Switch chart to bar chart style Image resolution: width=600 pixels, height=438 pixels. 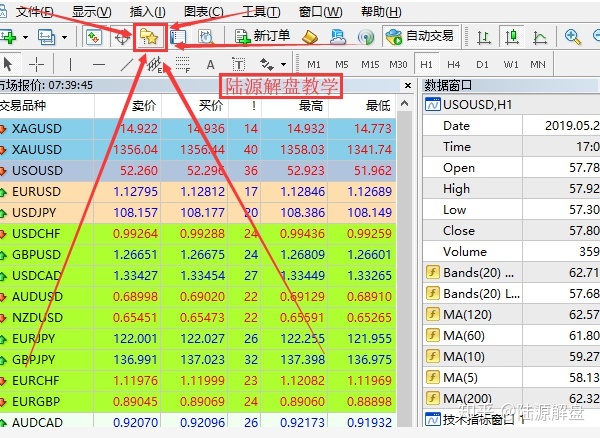484,37
